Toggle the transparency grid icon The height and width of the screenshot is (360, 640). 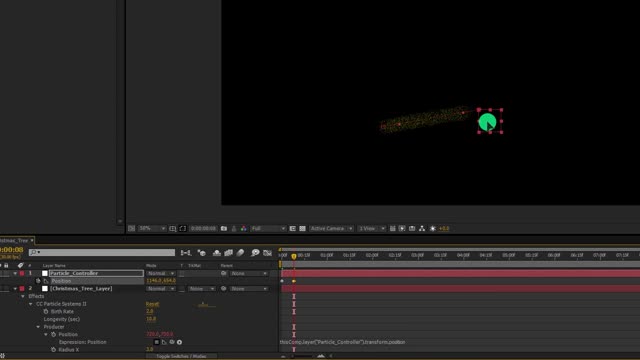point(302,229)
